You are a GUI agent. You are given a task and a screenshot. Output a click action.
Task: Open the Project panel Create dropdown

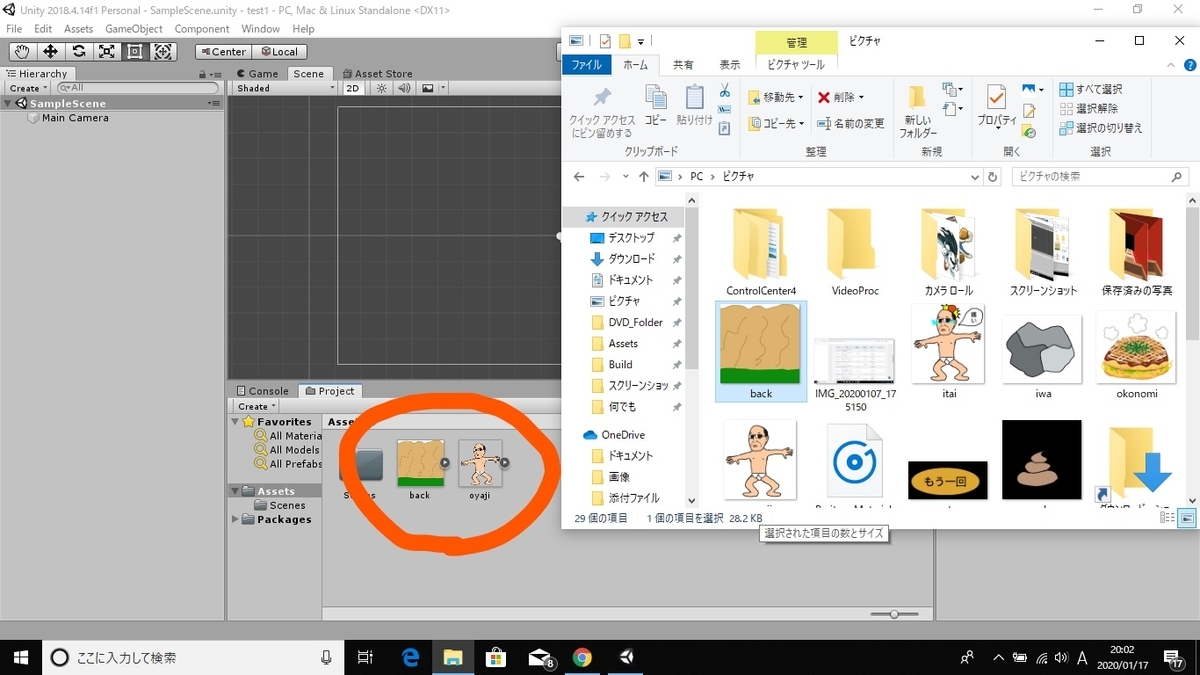[x=255, y=406]
